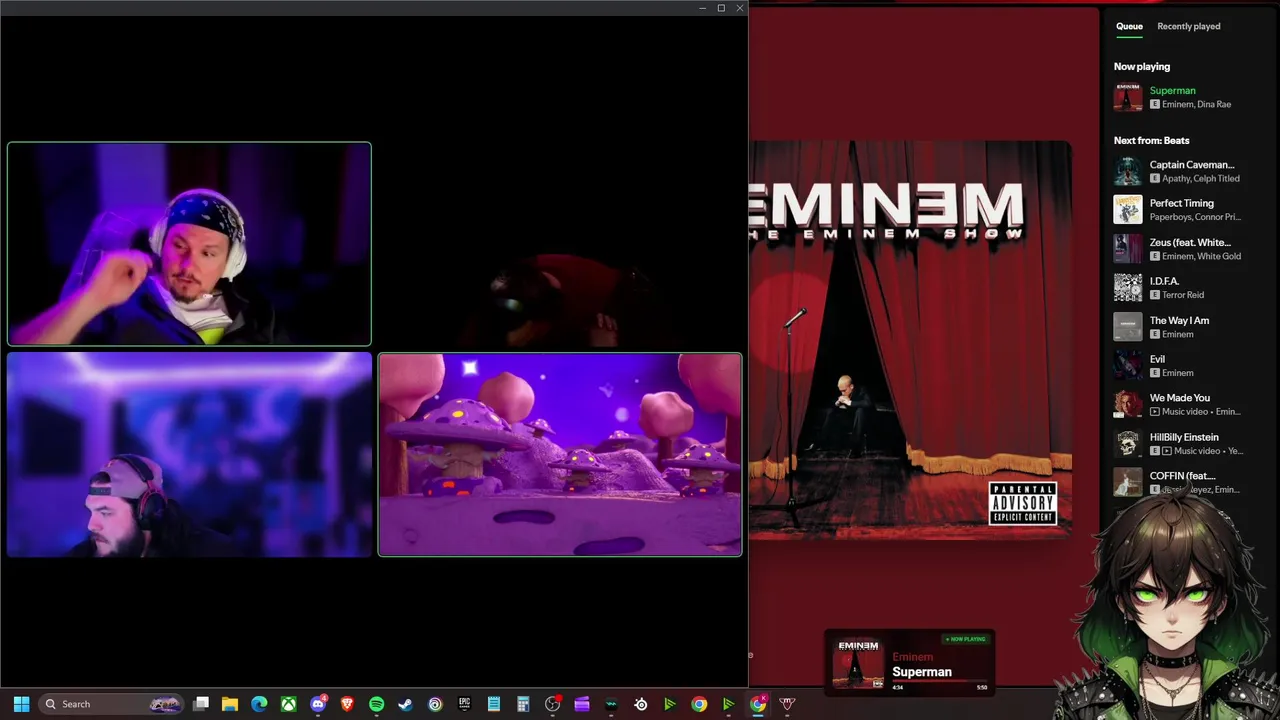Open Calculator from the taskbar

click(x=522, y=704)
